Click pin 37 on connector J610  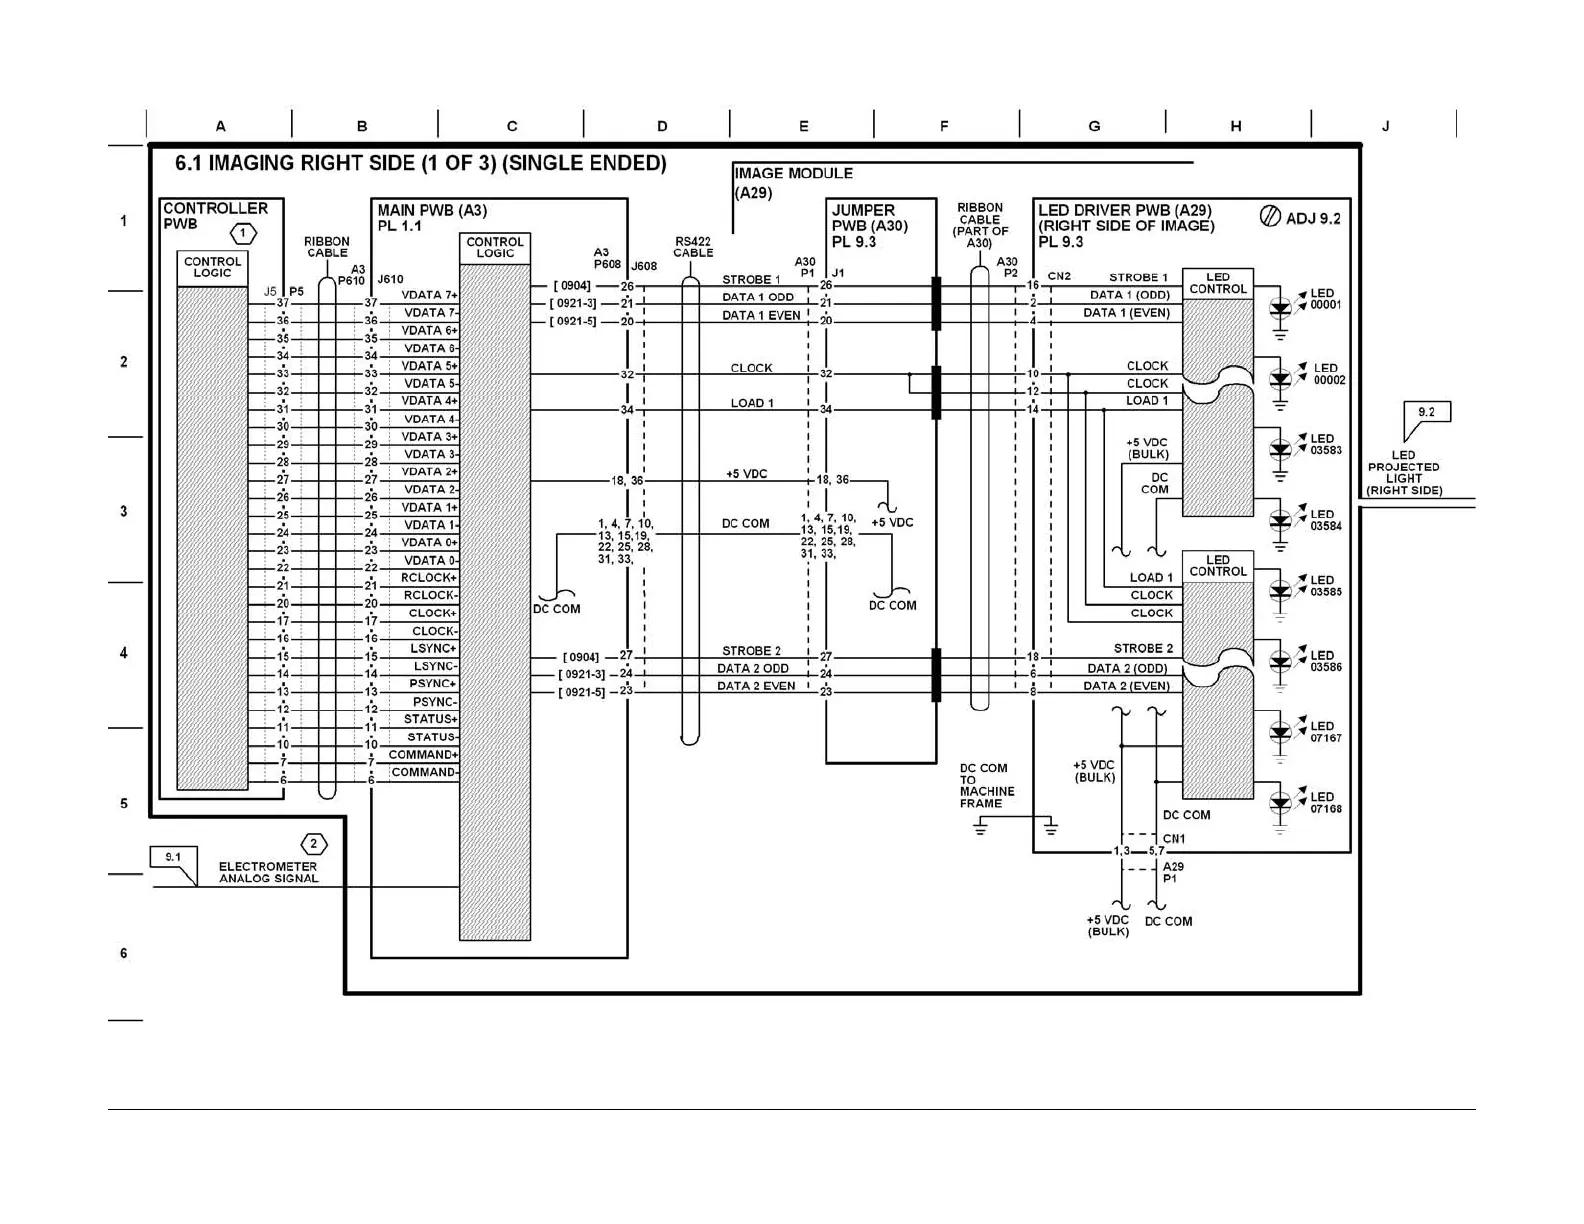(x=371, y=302)
